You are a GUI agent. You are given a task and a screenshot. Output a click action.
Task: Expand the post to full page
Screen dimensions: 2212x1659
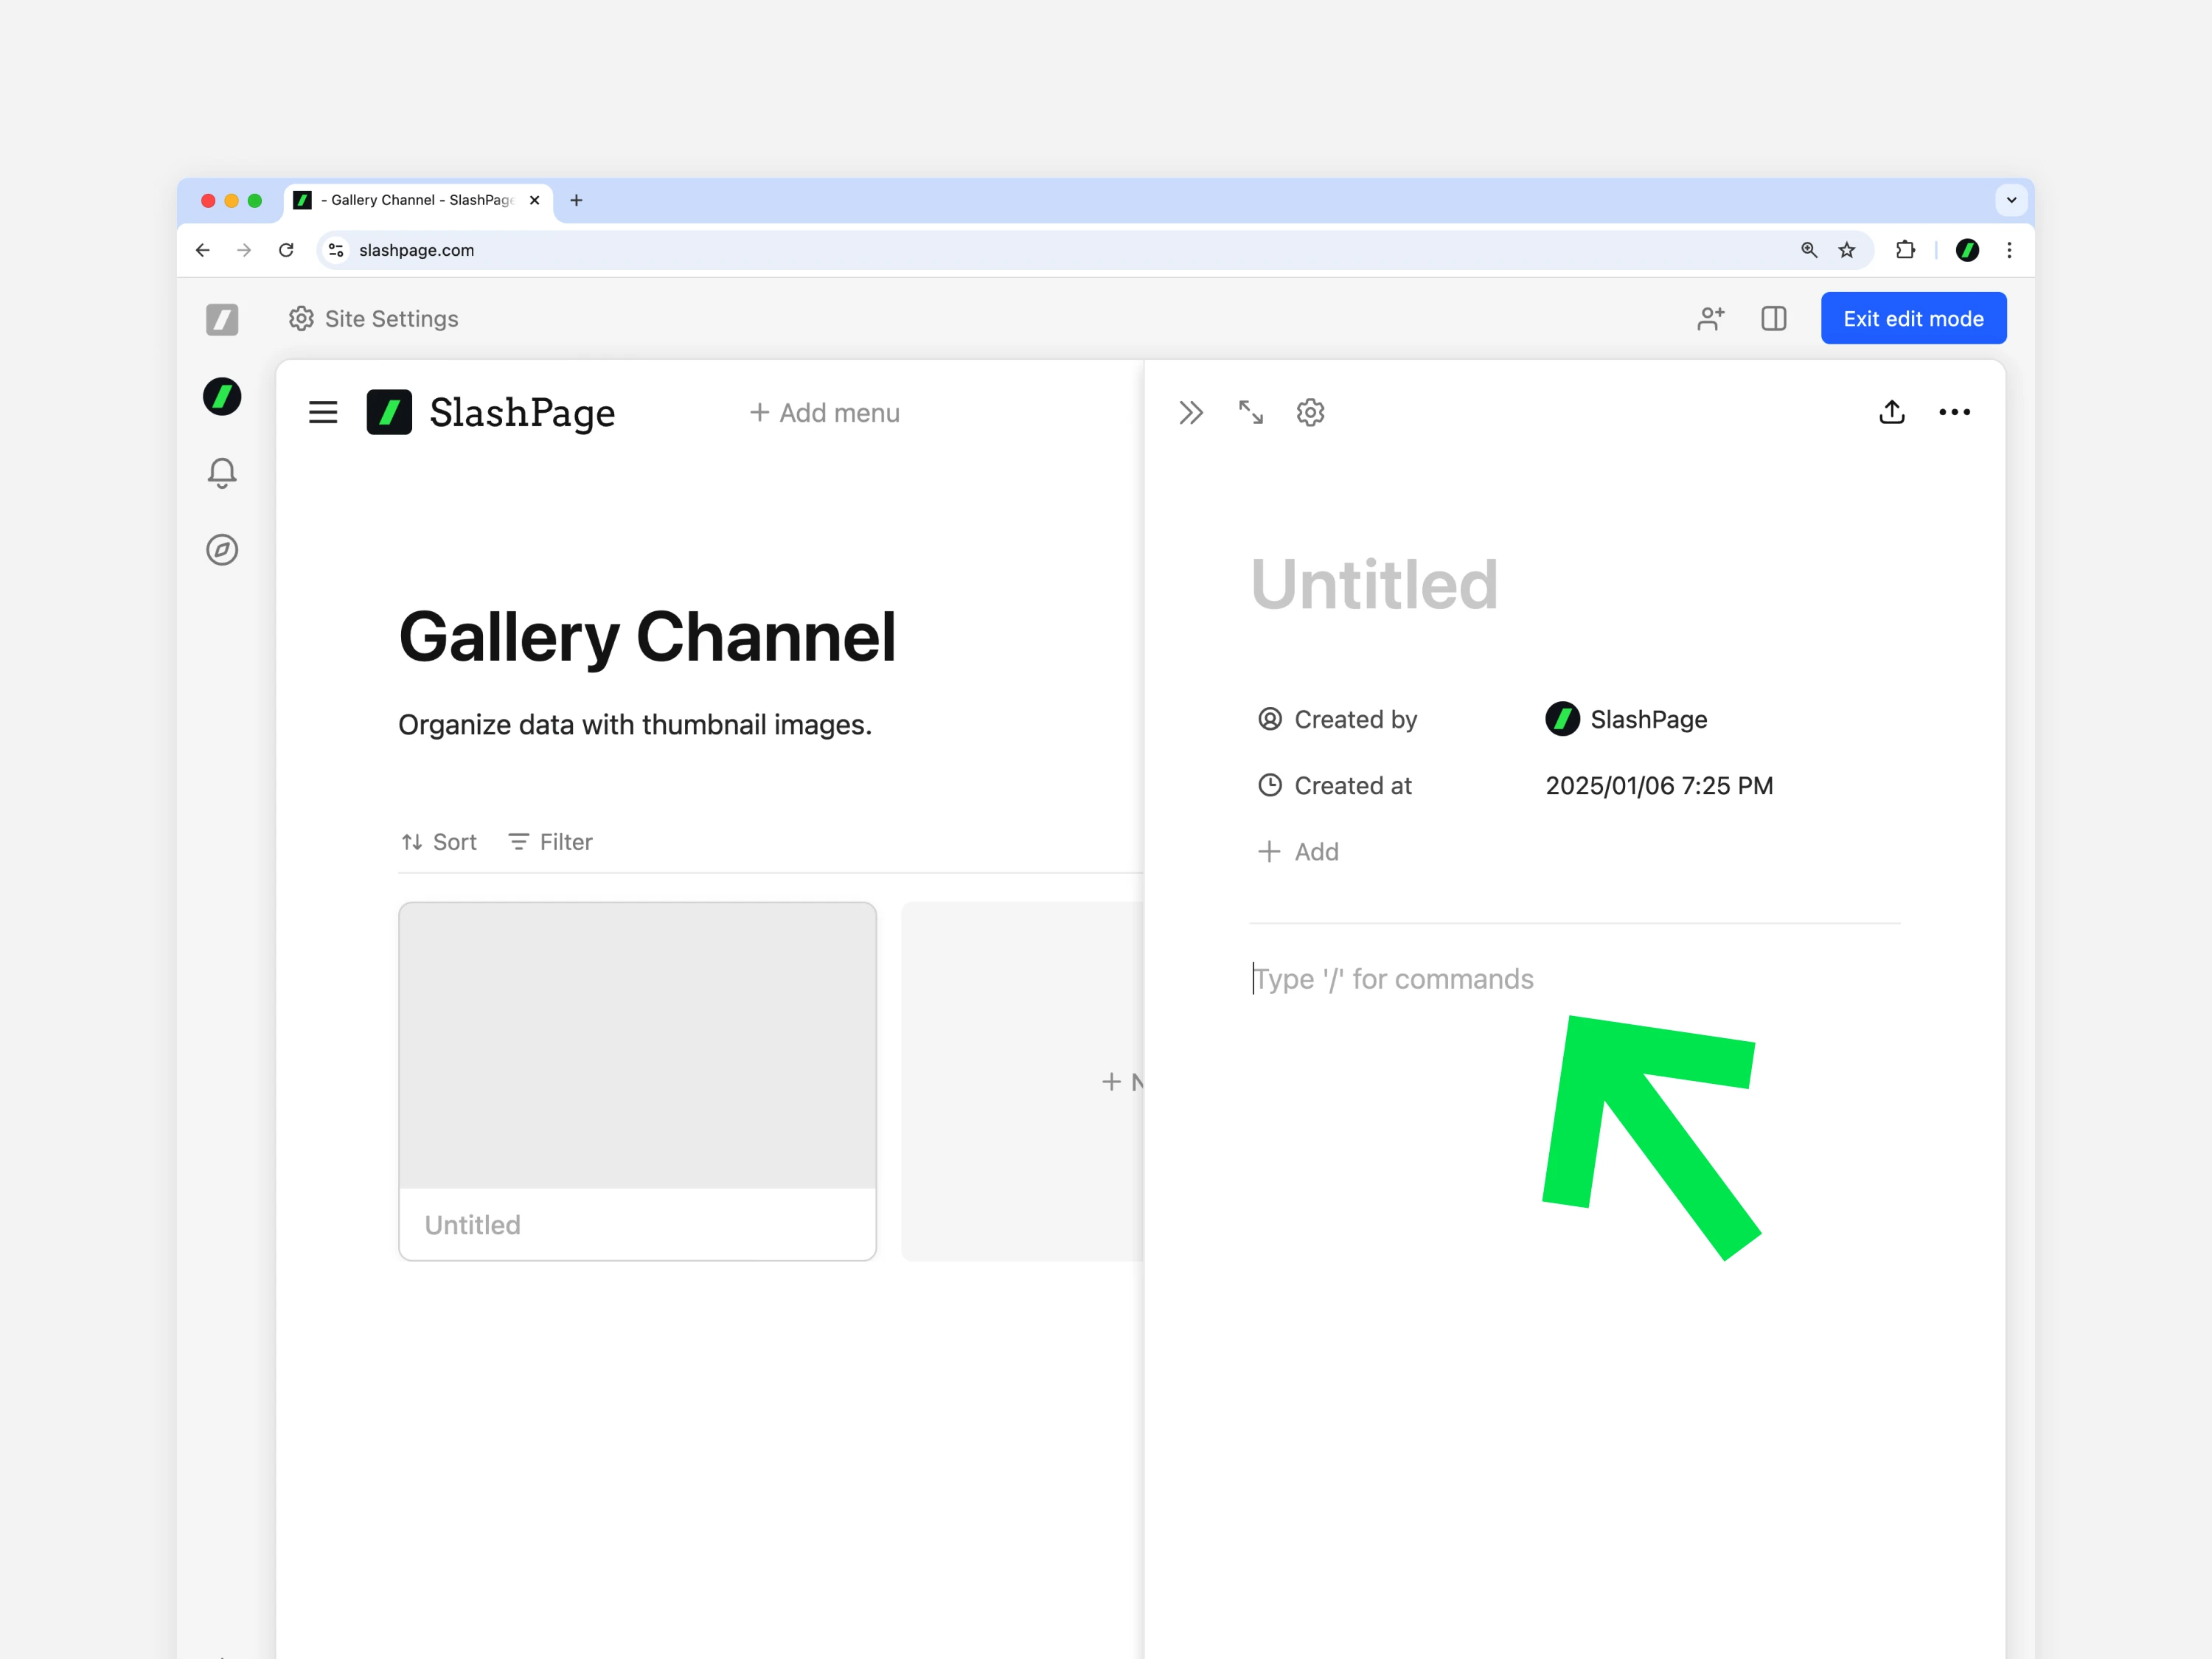point(1250,412)
